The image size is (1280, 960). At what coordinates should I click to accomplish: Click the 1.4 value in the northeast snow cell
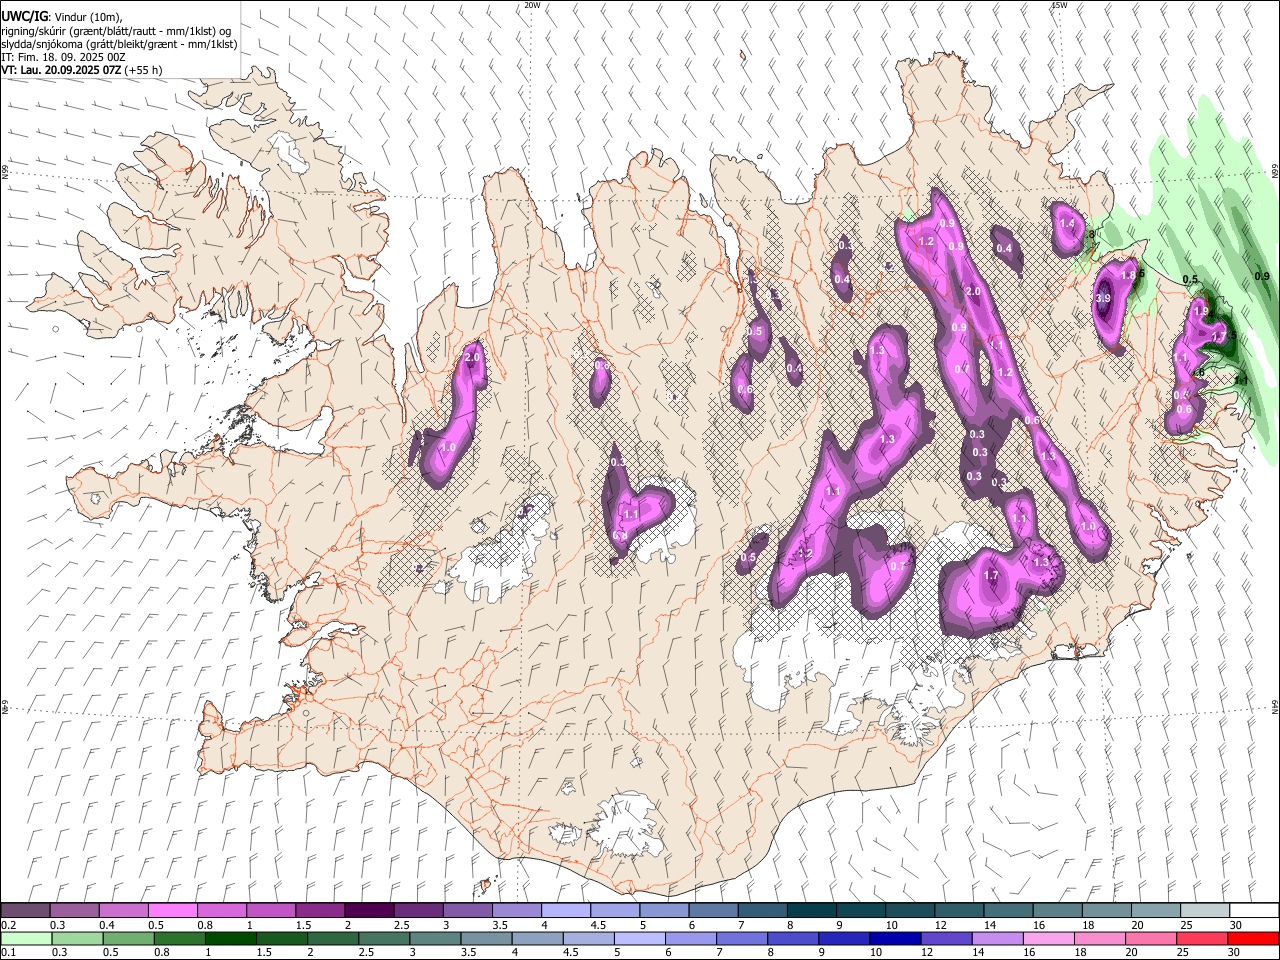tap(1066, 224)
